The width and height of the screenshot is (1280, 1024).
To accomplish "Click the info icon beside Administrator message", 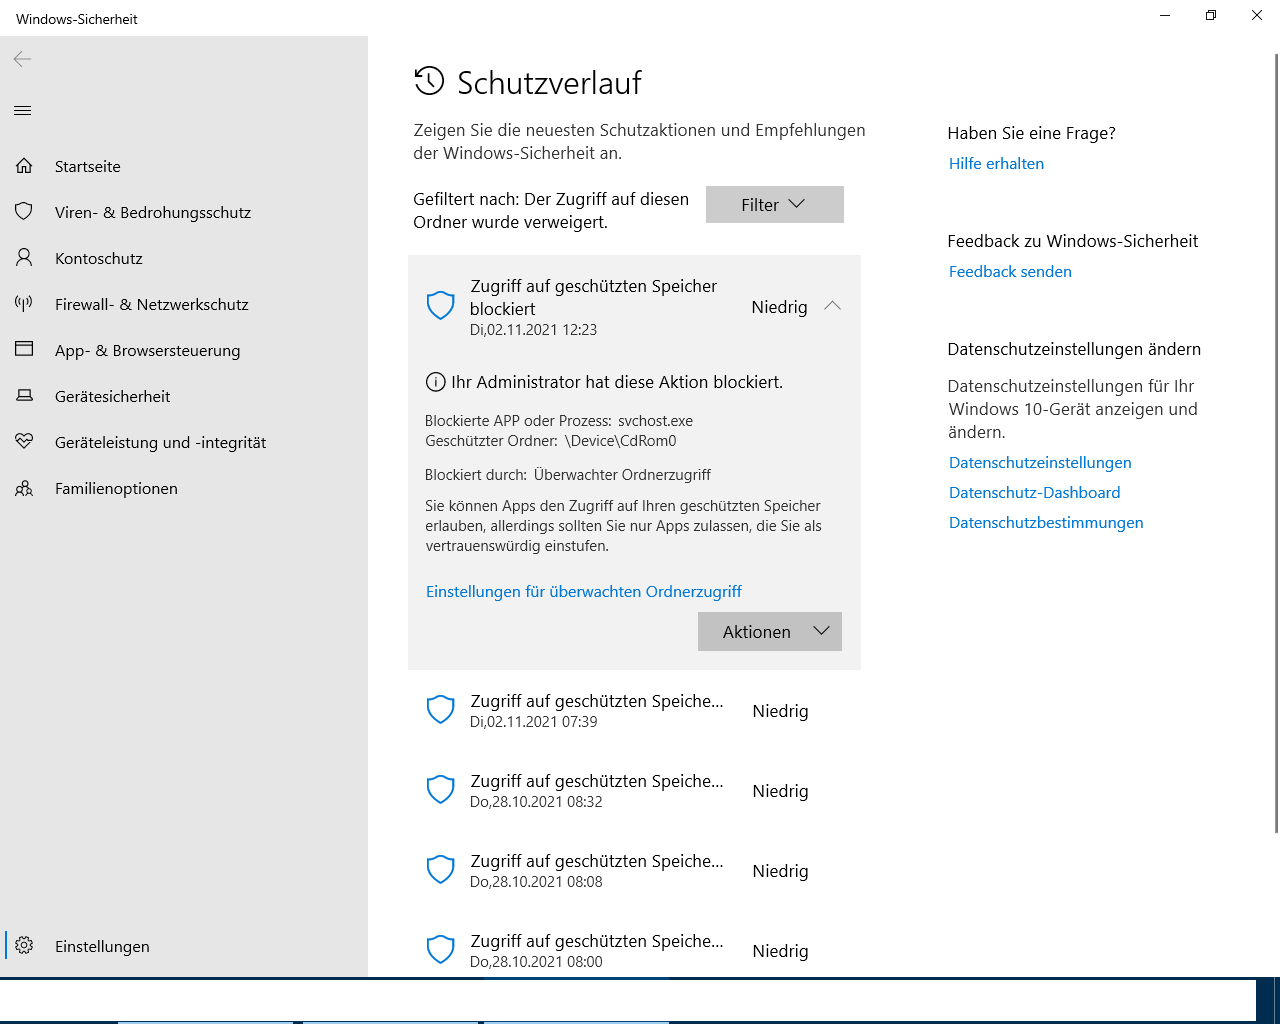I will click(x=435, y=382).
